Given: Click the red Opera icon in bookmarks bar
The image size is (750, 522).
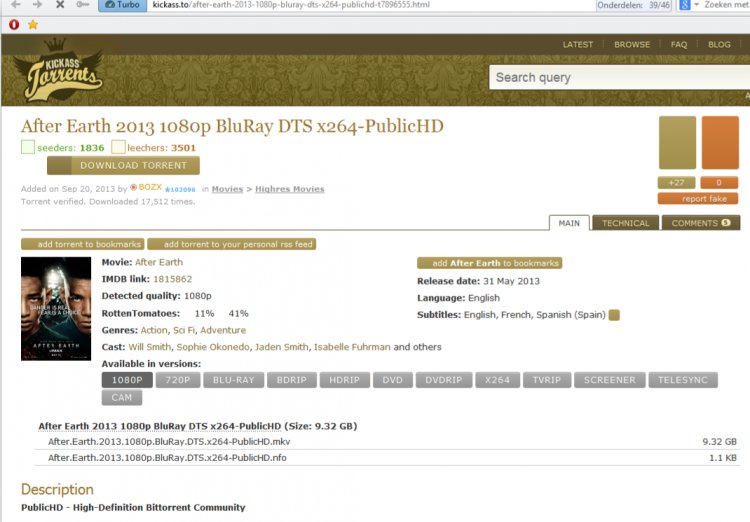Looking at the screenshot, I should click(x=14, y=24).
